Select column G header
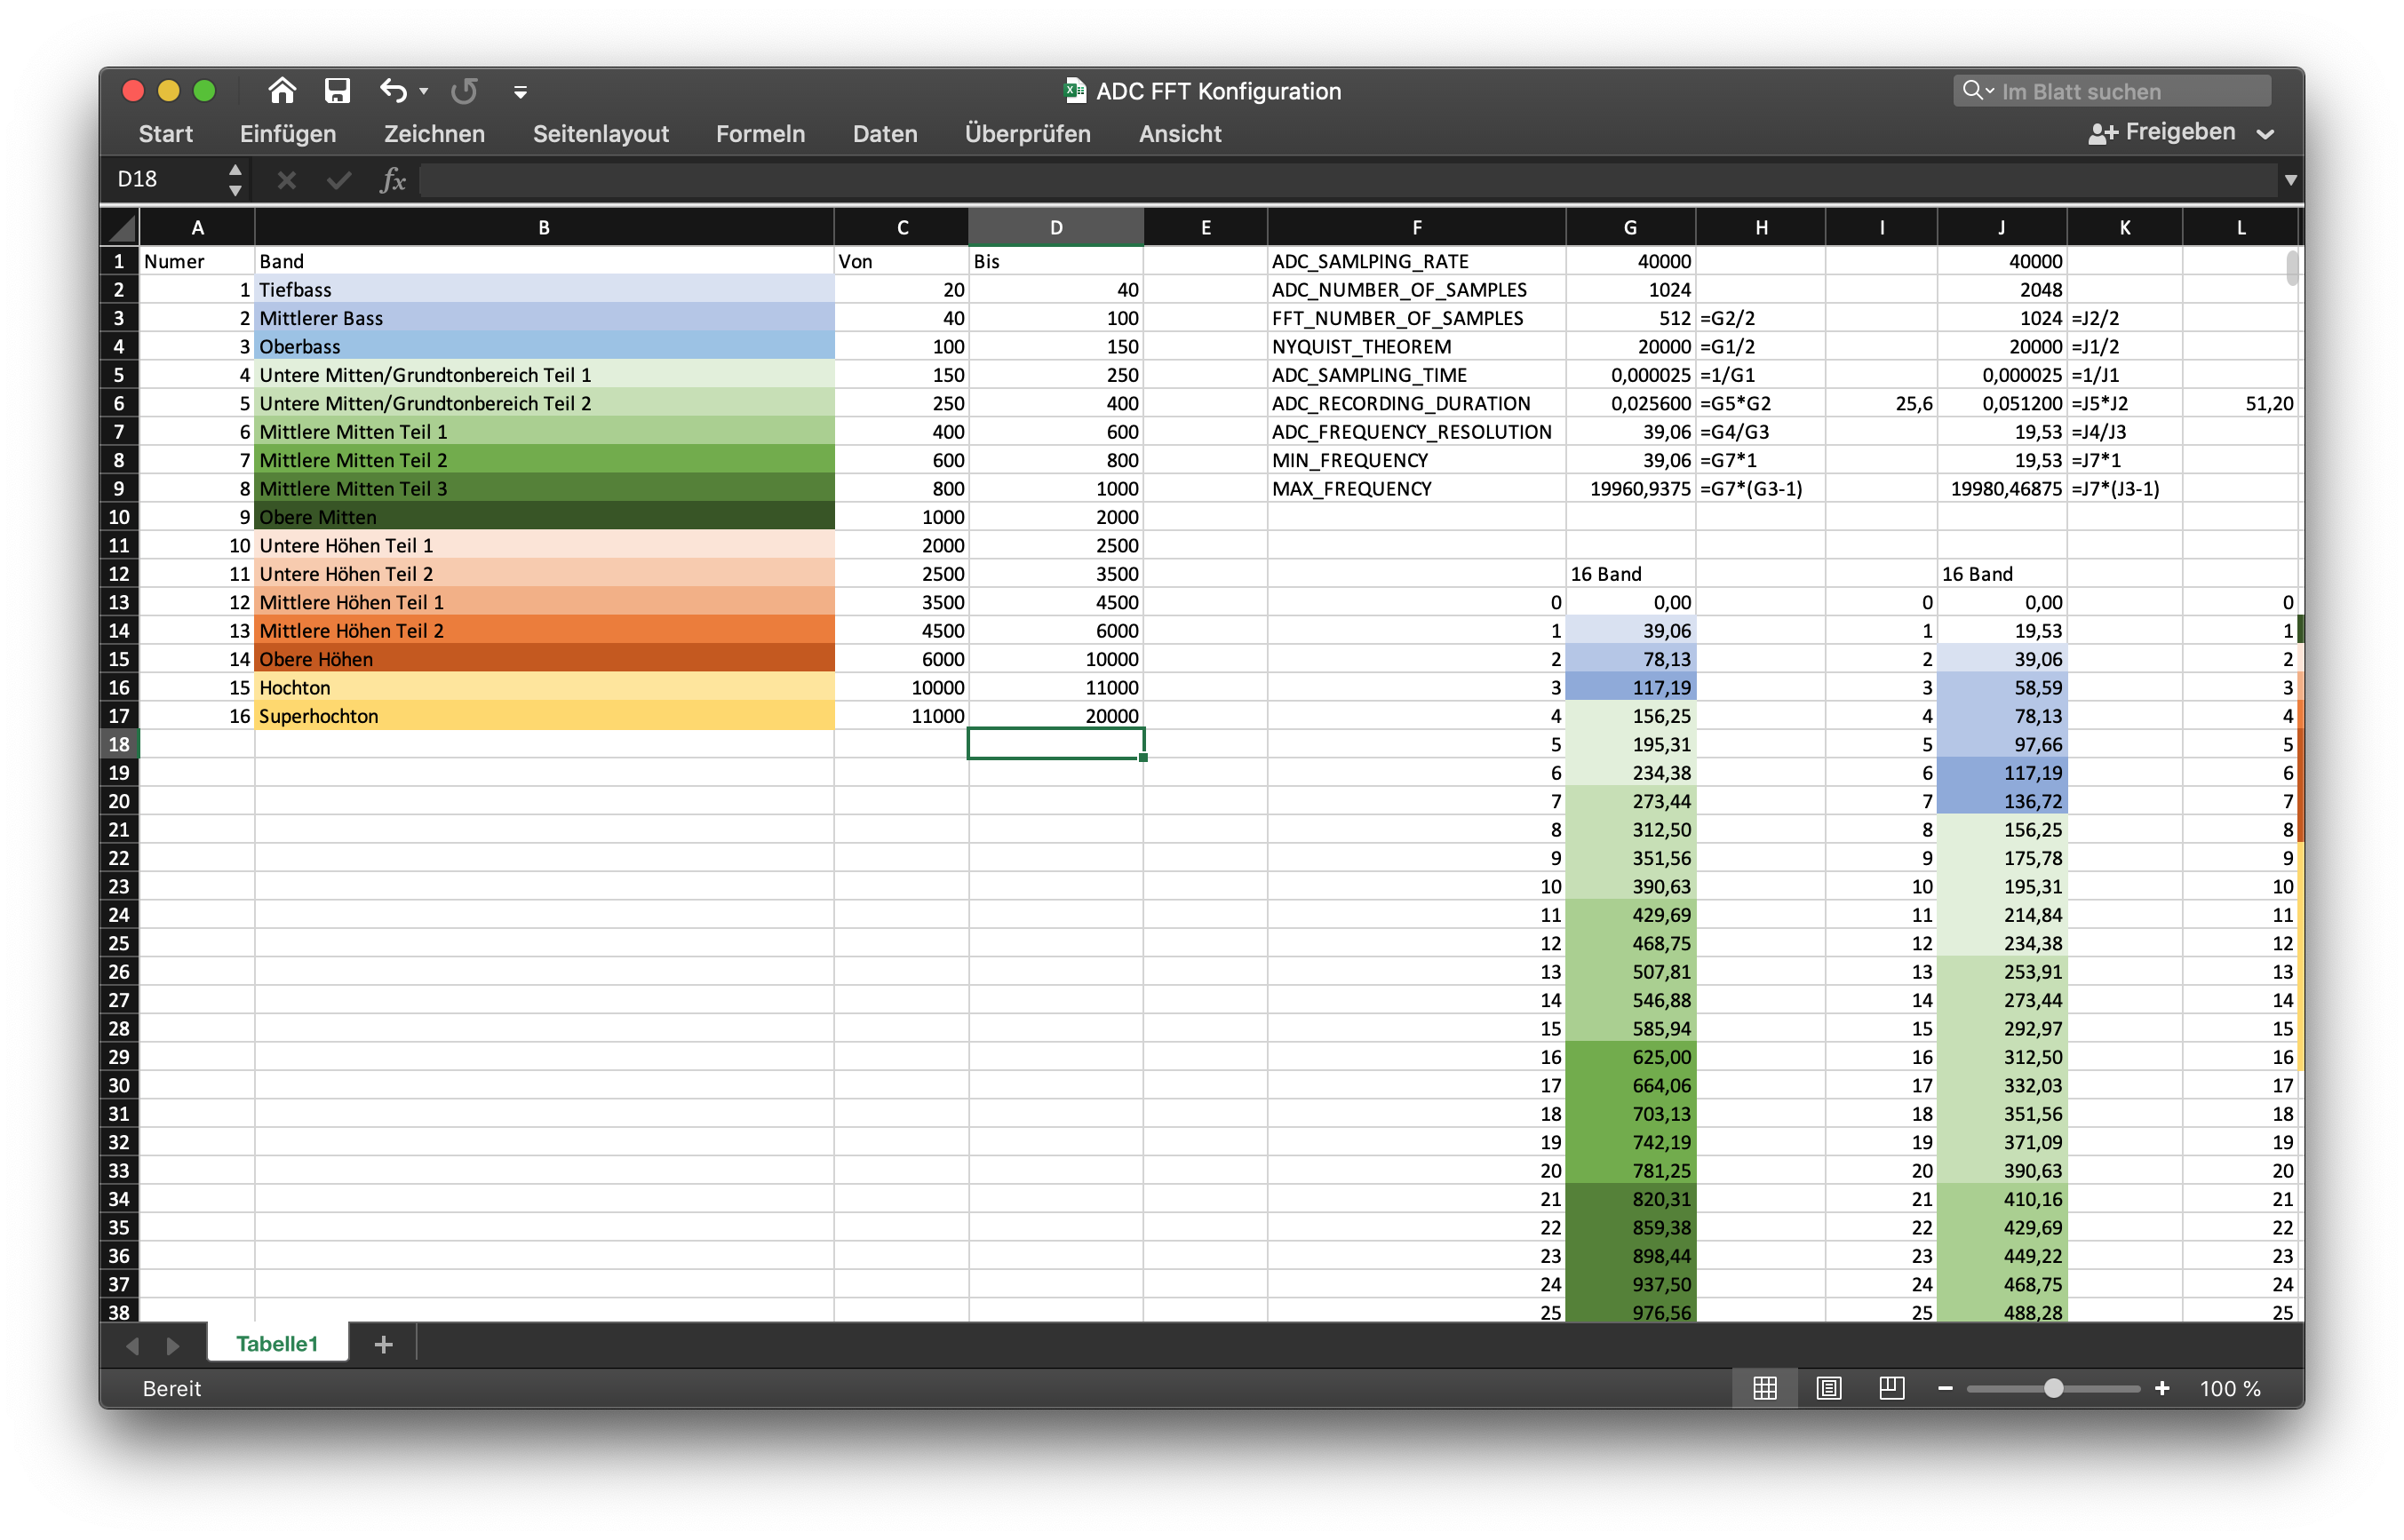The height and width of the screenshot is (1540, 2404). pyautogui.click(x=1630, y=228)
